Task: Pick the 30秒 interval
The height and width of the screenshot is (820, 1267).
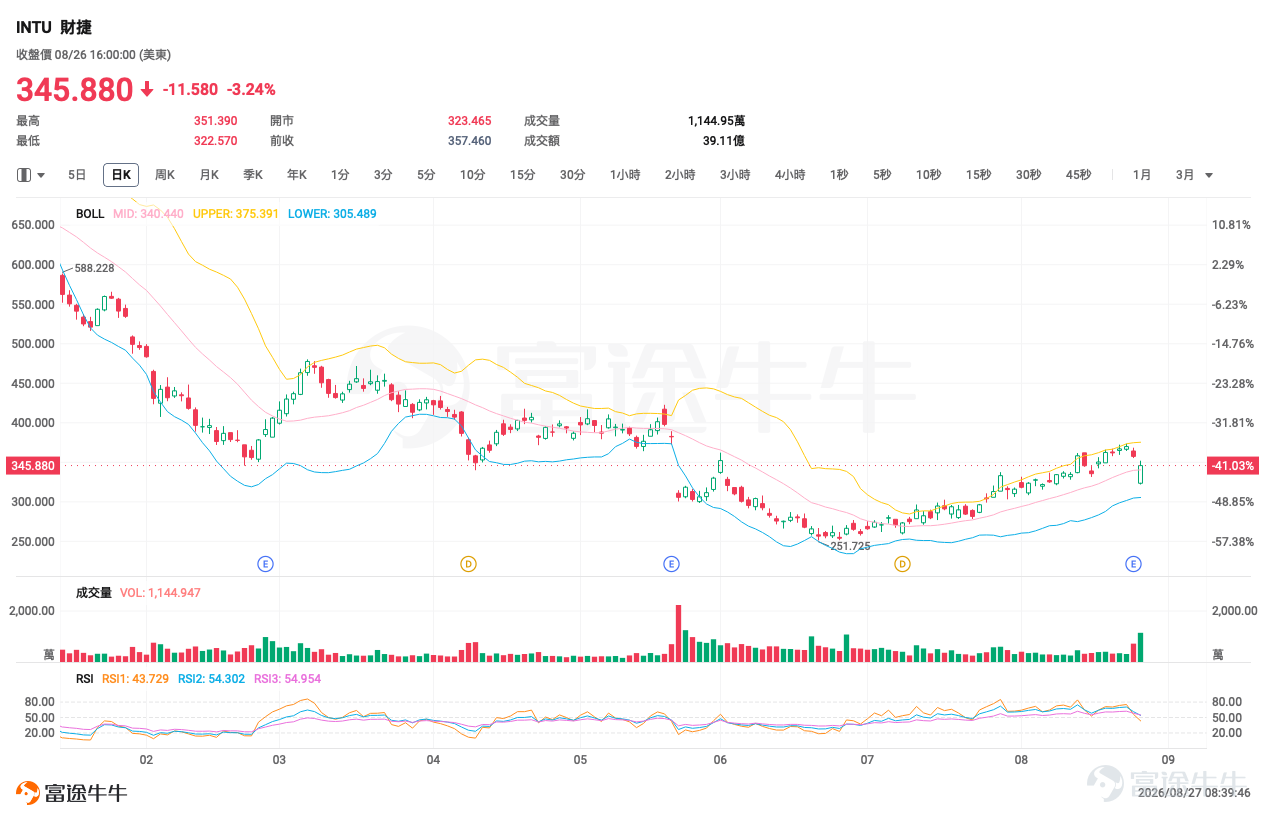Action: (1028, 175)
